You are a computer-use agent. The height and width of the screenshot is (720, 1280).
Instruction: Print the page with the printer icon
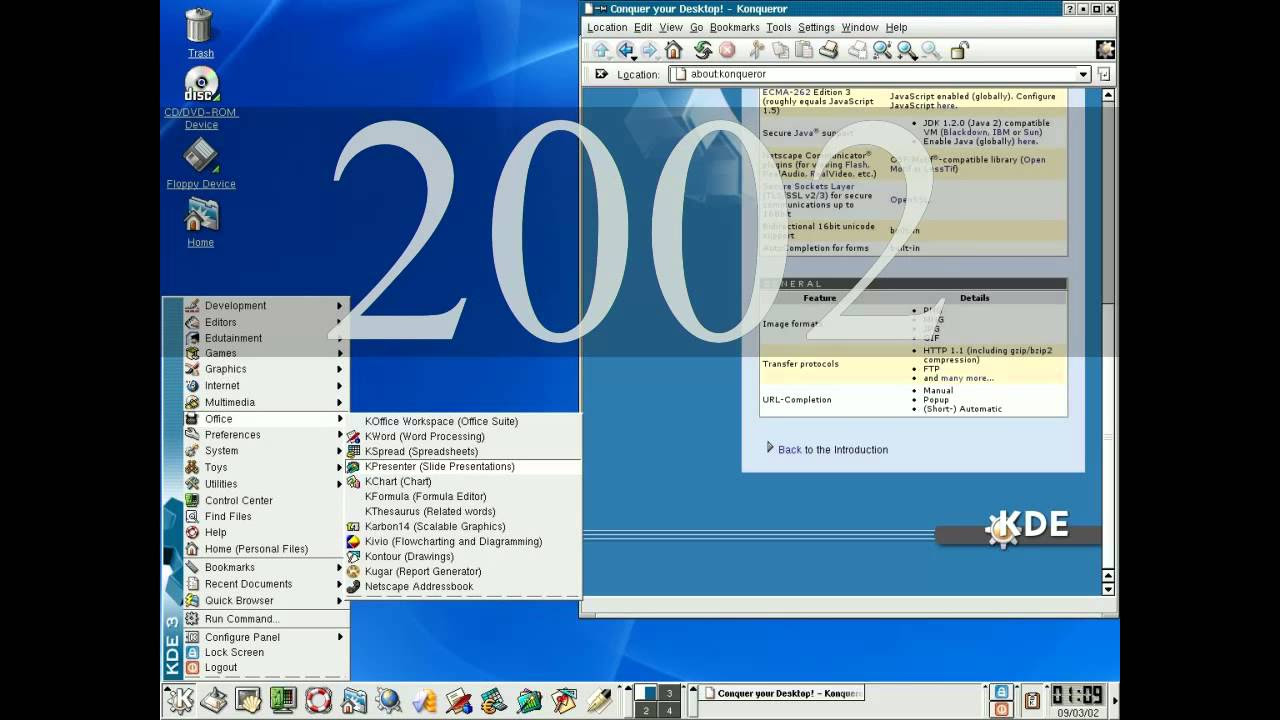tap(828, 50)
